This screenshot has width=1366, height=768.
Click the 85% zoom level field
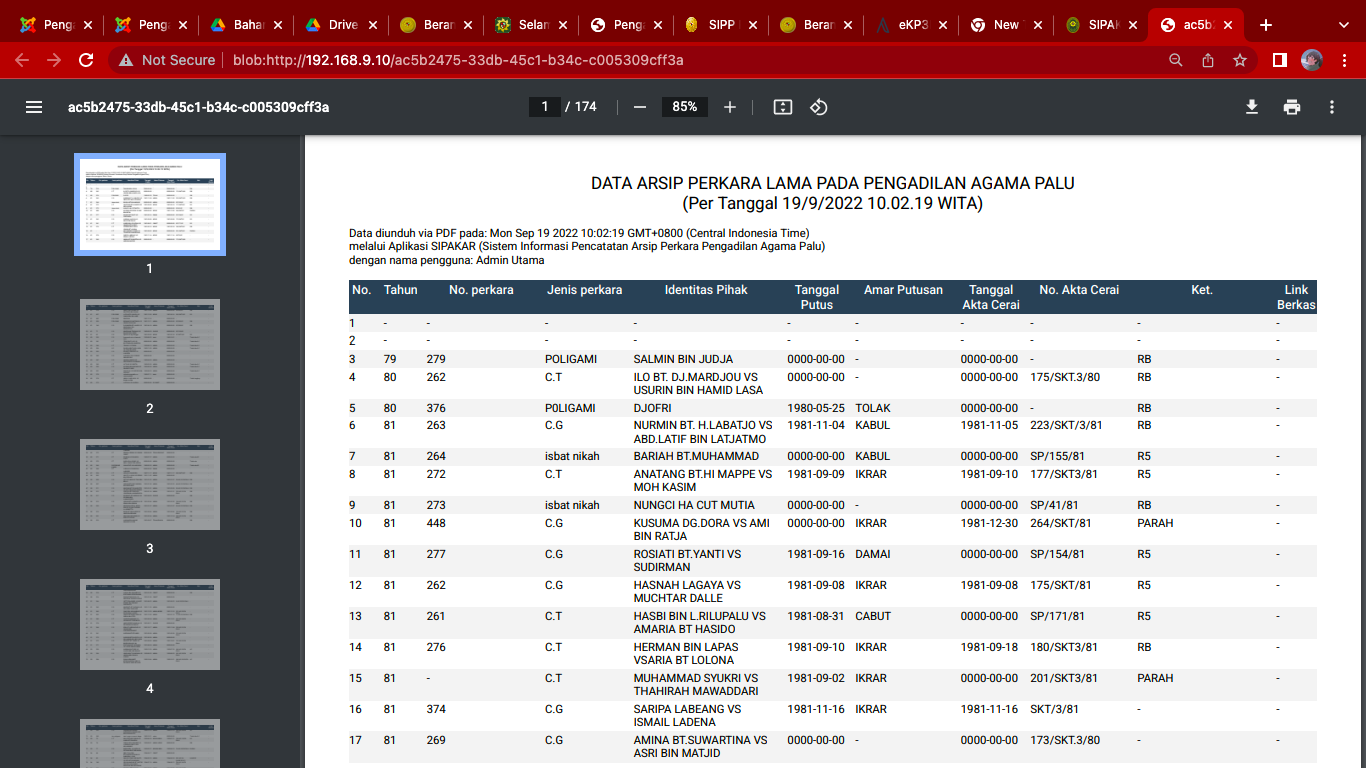[685, 107]
